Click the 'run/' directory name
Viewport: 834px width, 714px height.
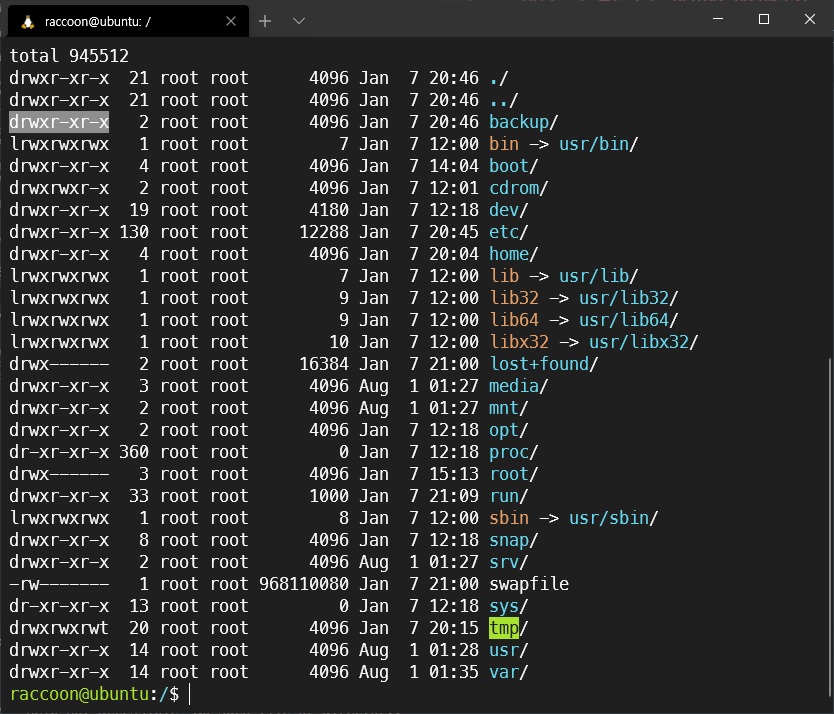pos(508,496)
